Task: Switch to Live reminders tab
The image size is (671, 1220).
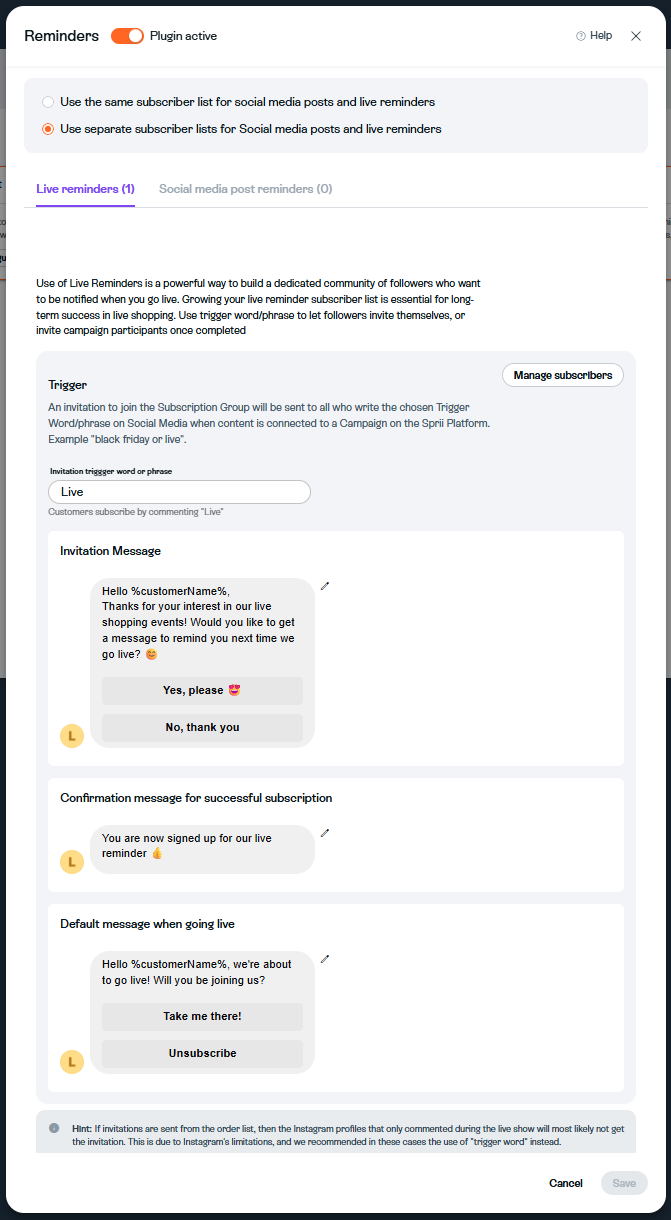Action: (85, 189)
